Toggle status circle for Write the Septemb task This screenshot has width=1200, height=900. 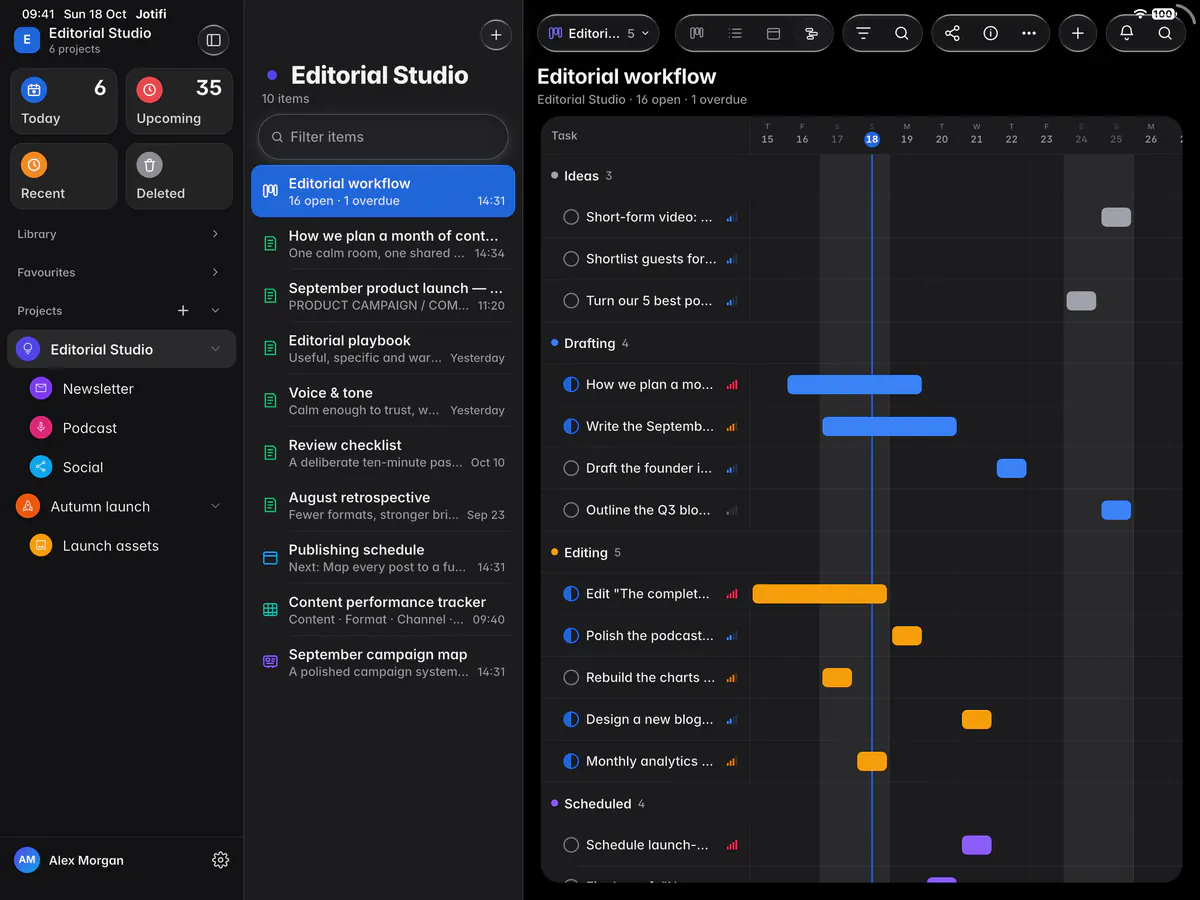click(571, 426)
